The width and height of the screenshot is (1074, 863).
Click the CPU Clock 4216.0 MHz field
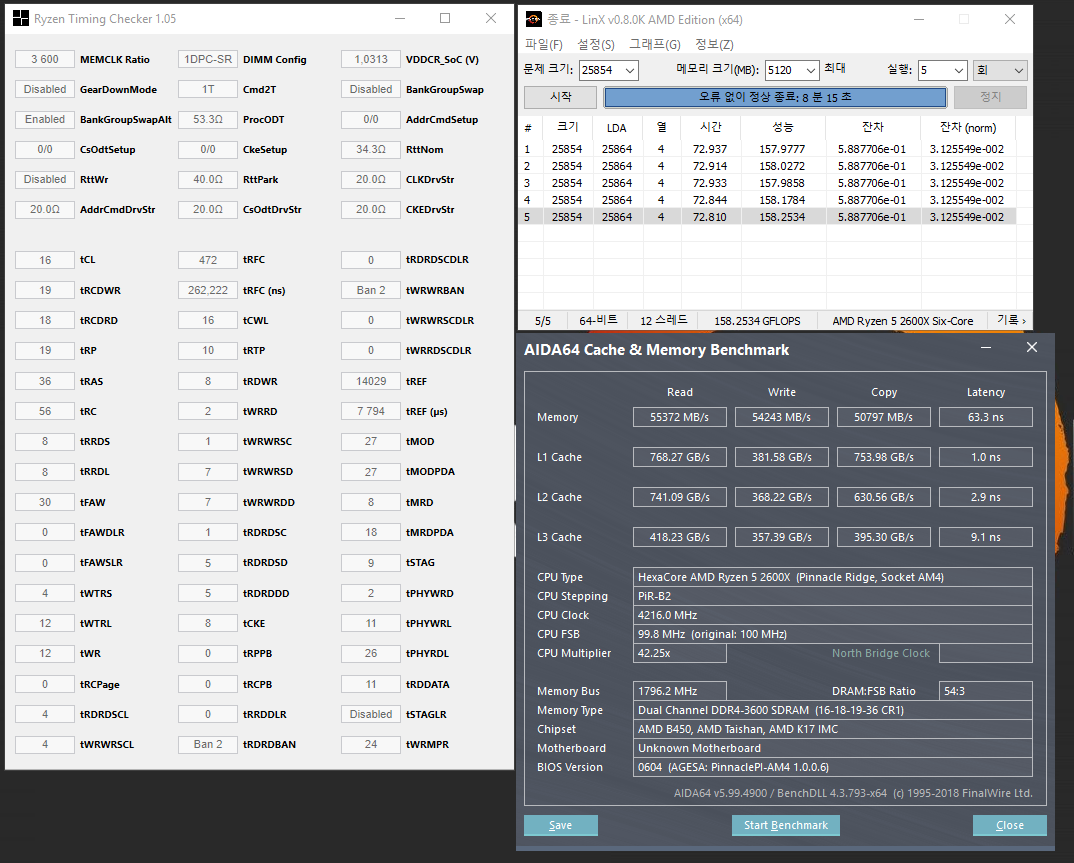tap(833, 615)
